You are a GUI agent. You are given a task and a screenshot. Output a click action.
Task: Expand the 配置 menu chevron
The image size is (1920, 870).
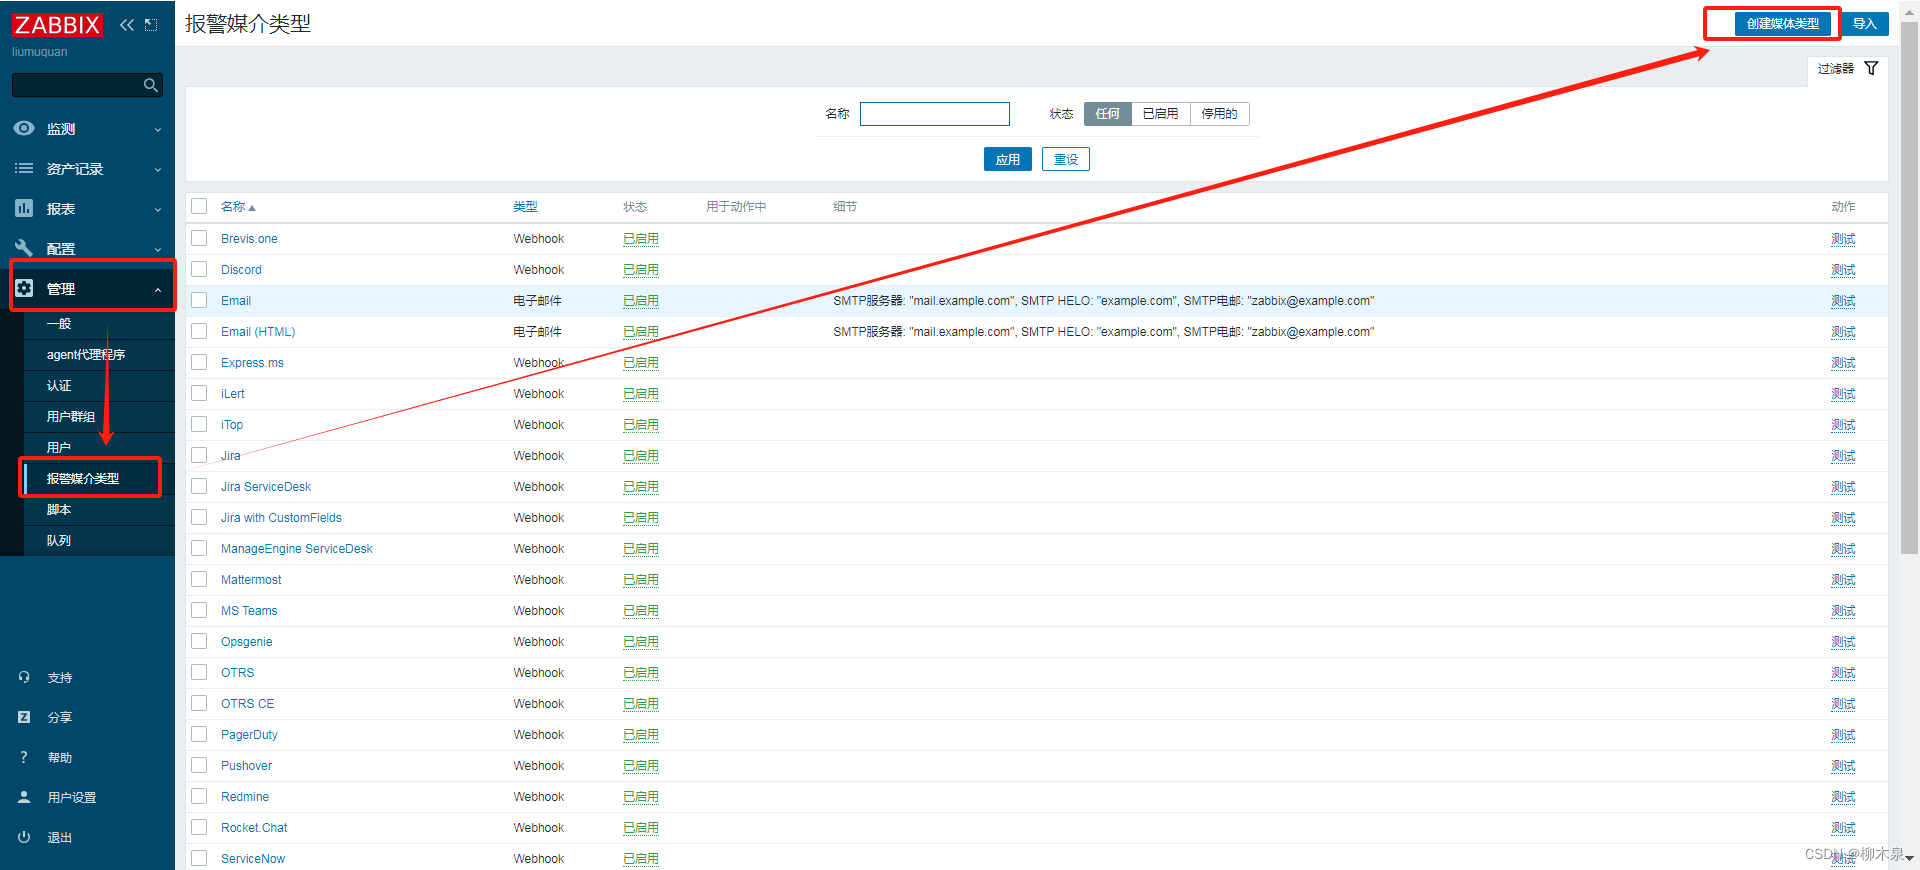click(x=158, y=250)
